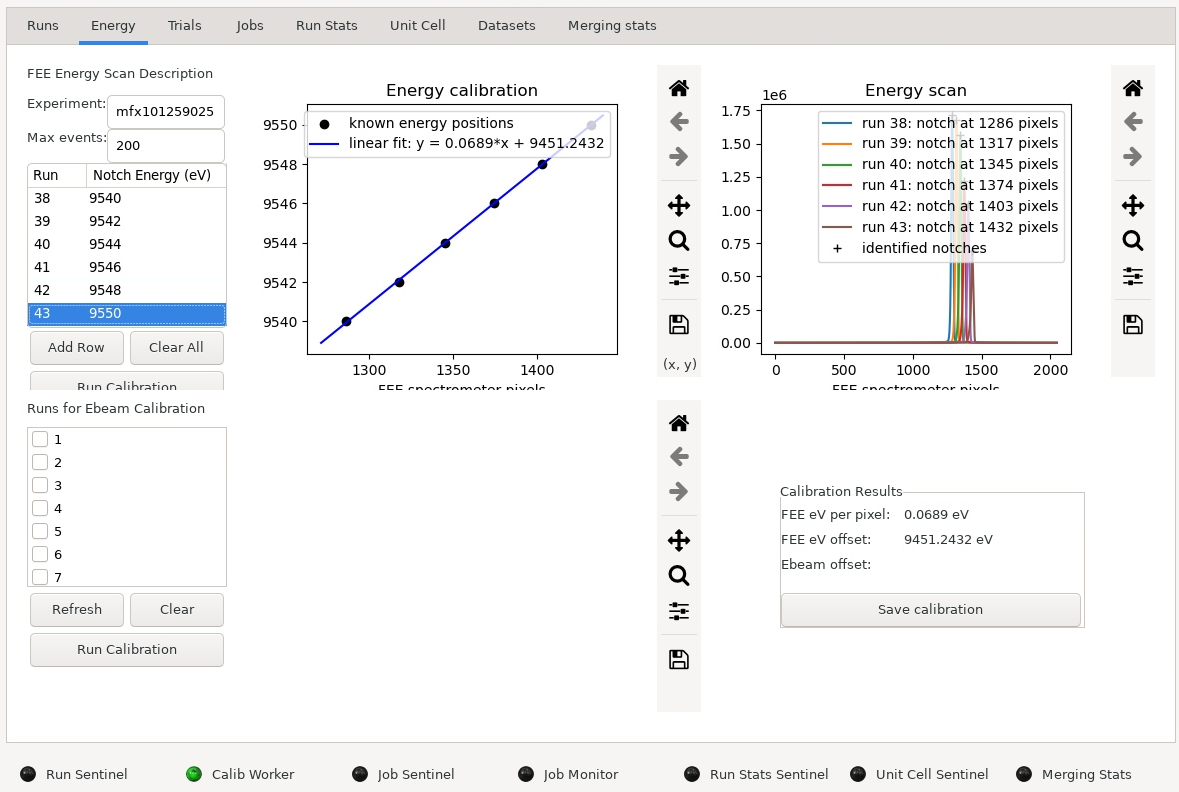This screenshot has height=792, width=1179.
Task: Activate pan tool on Energy scan plot
Action: pos(1132,205)
